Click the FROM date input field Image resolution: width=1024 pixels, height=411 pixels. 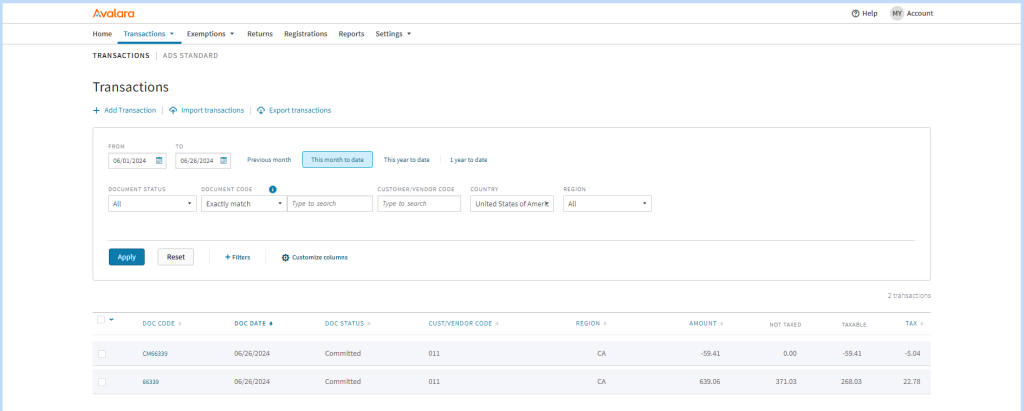[137, 160]
